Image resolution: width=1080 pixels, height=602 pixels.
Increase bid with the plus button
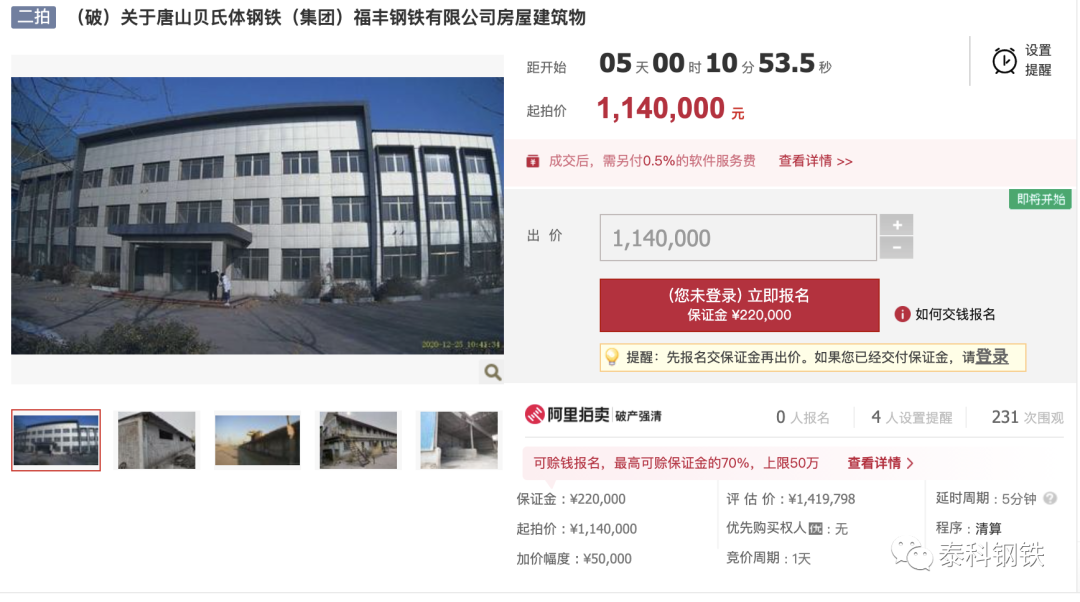coord(897,225)
